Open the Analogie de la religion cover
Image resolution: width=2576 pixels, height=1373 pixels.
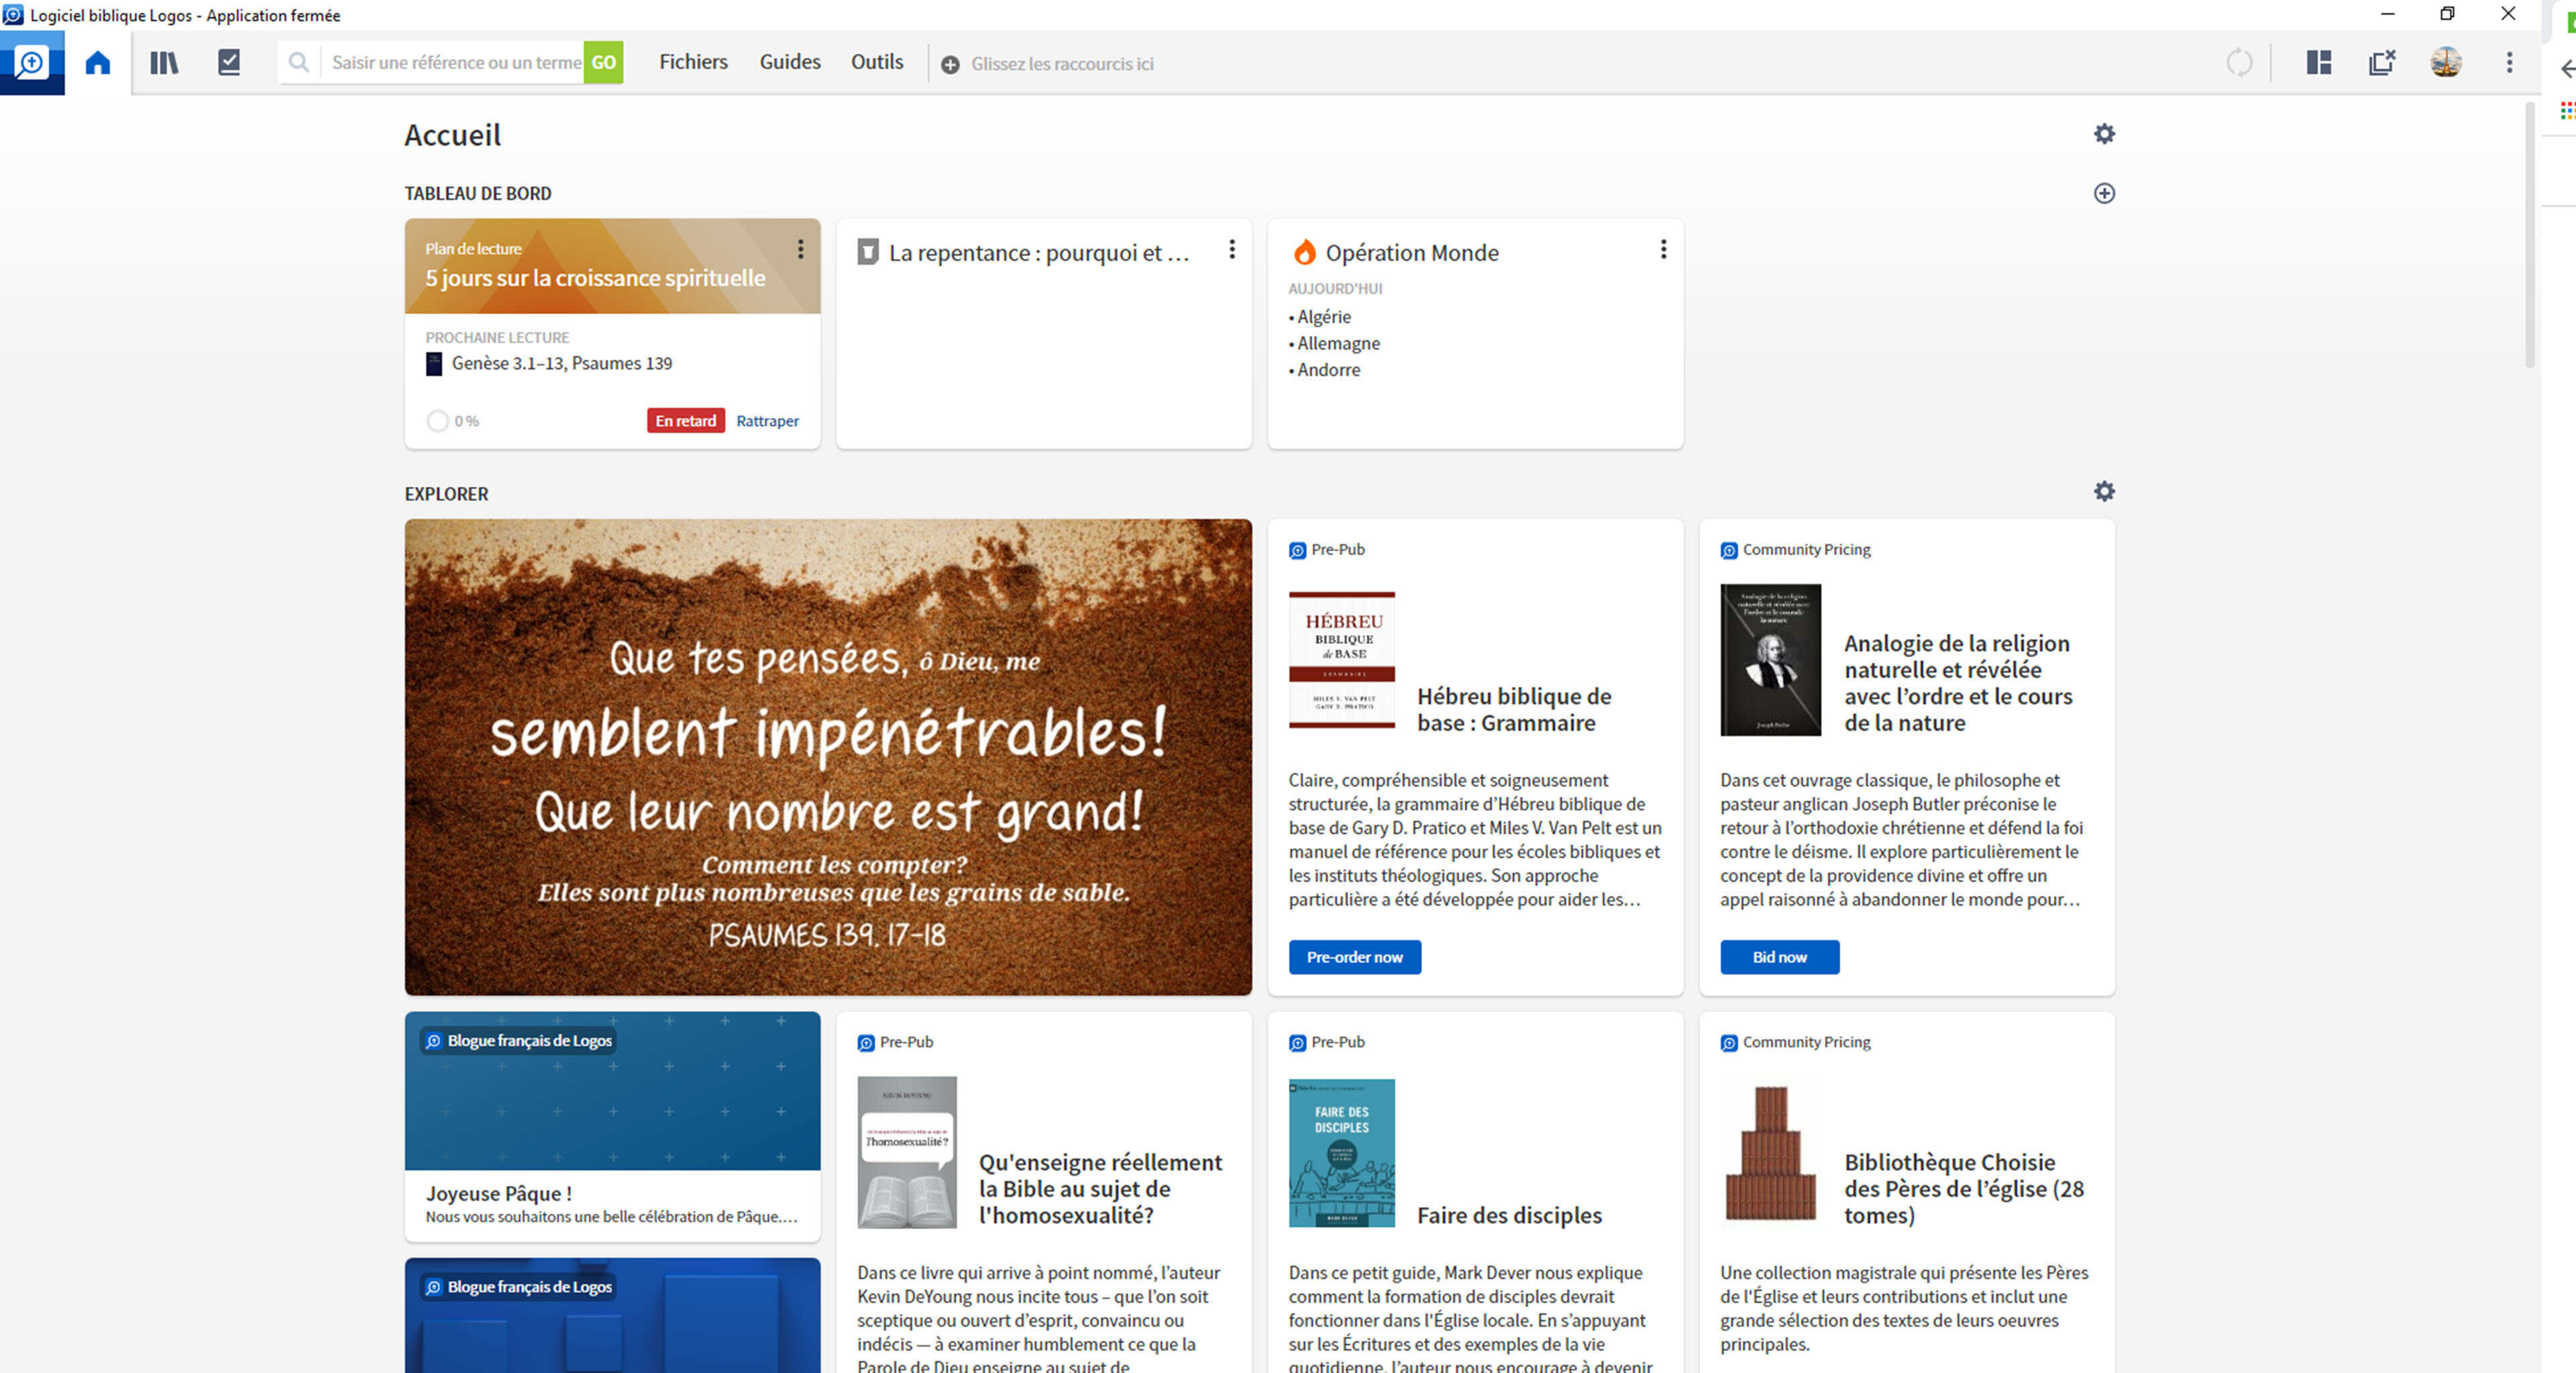(1771, 660)
